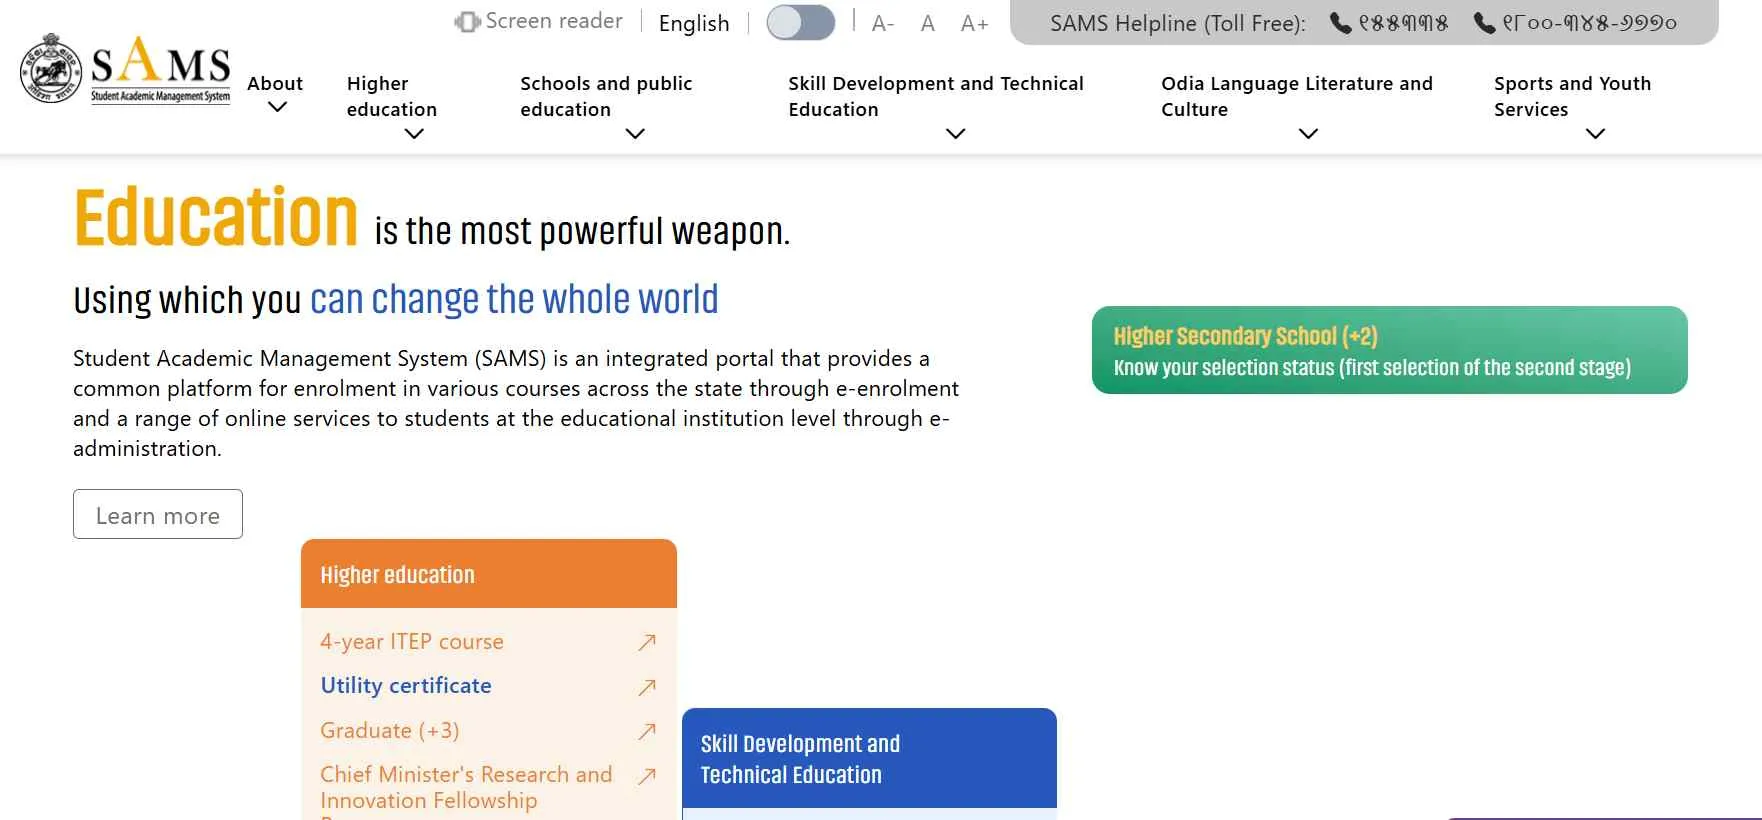The width and height of the screenshot is (1762, 820).
Task: Reset font size with the A button
Action: pos(928,23)
